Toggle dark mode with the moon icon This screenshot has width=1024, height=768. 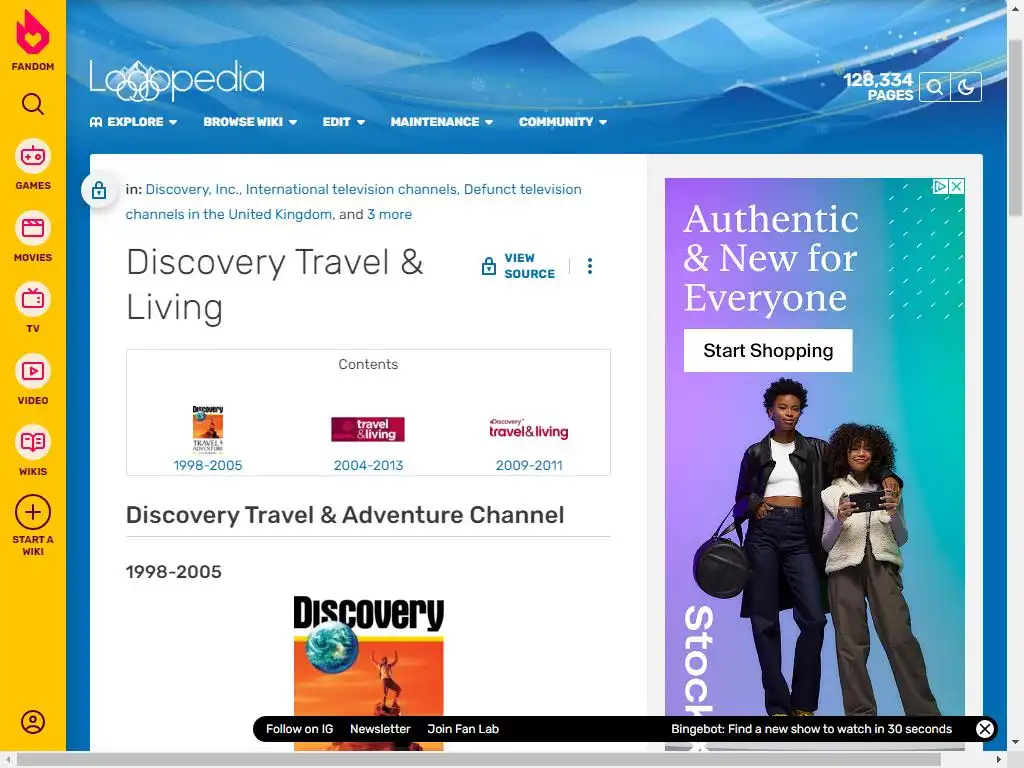click(x=966, y=87)
